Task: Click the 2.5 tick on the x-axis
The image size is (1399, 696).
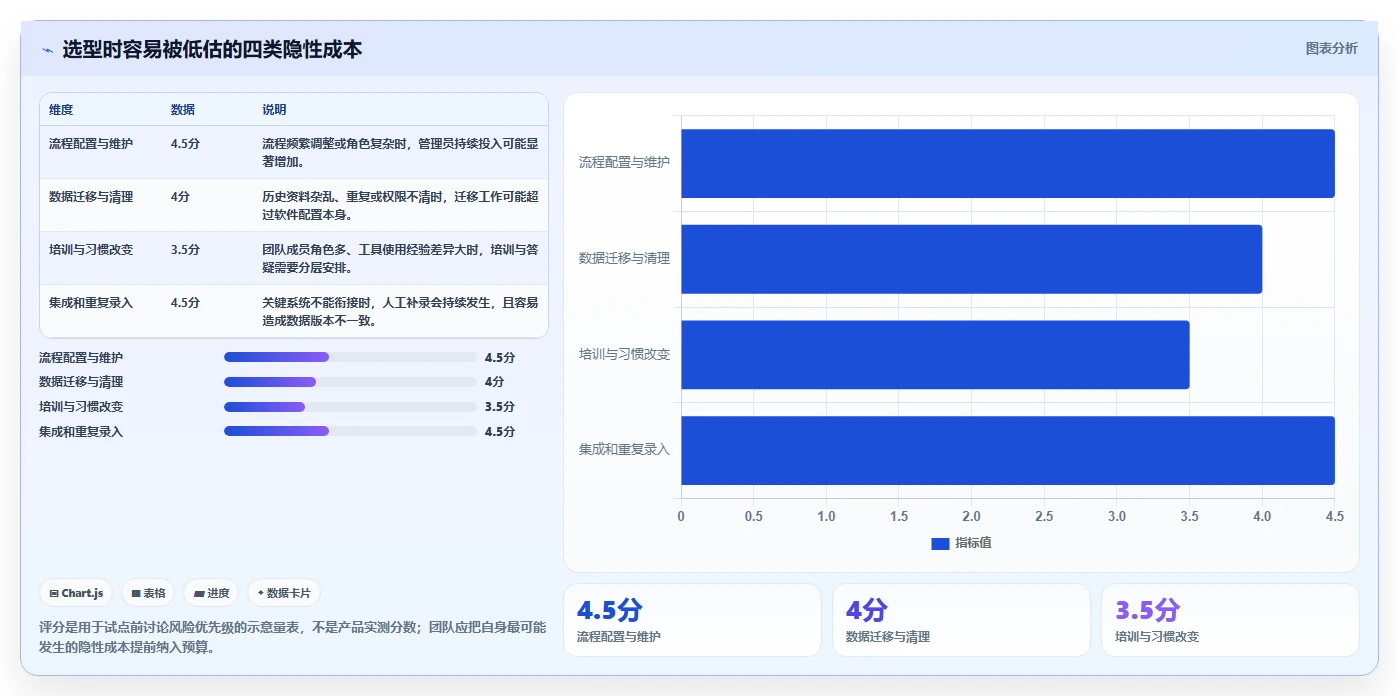Action: (1044, 516)
